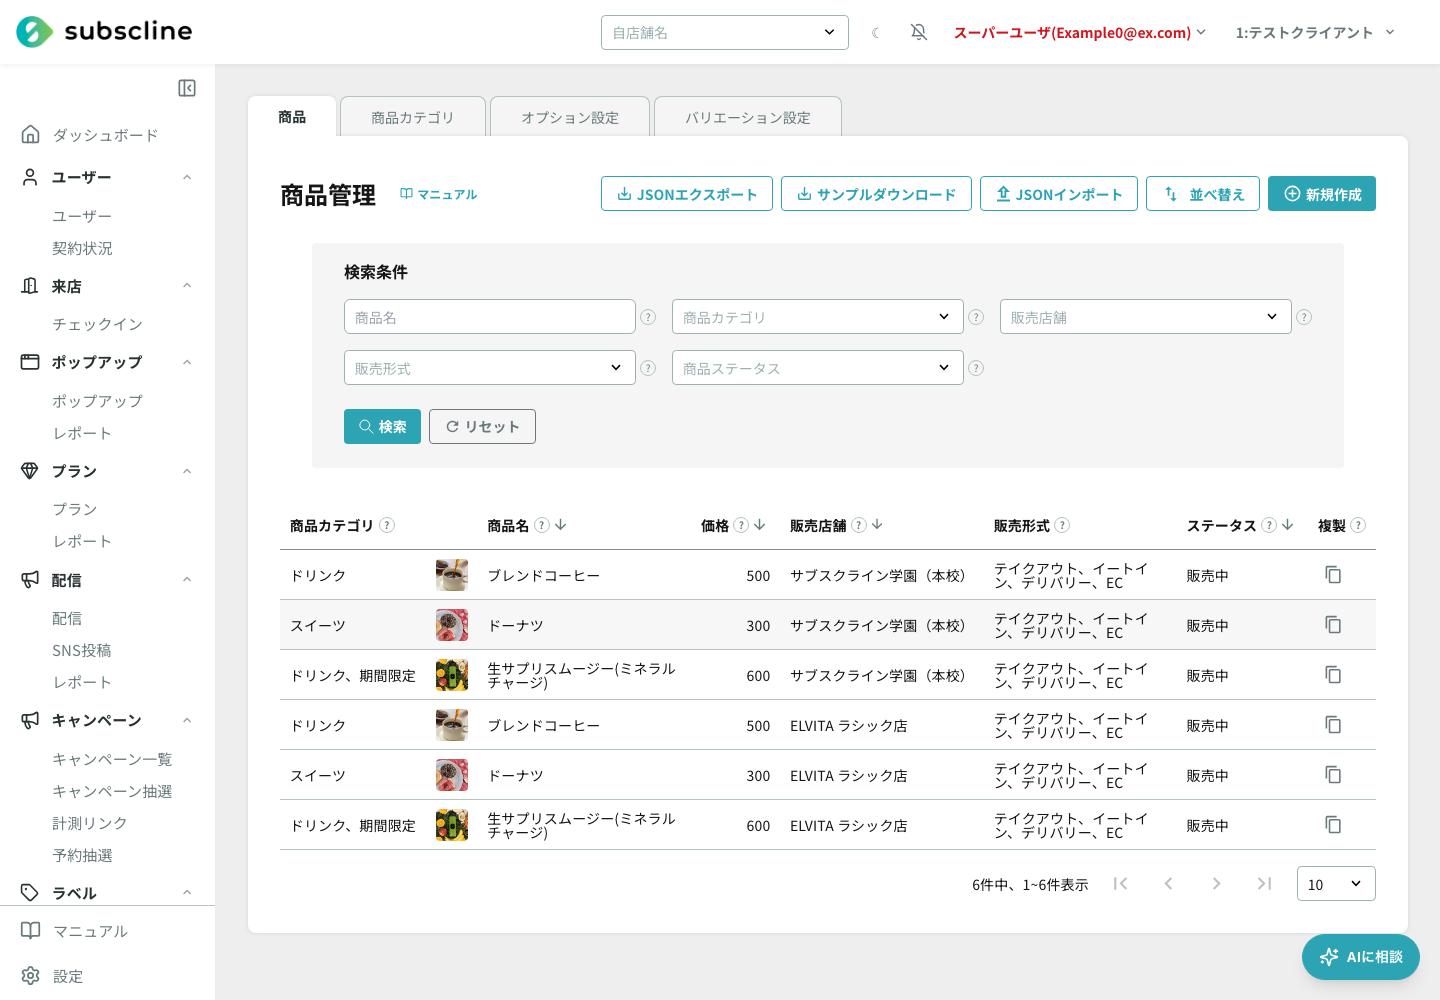Click the subscline logo
Screen dimensions: 1440x1000
pos(104,32)
